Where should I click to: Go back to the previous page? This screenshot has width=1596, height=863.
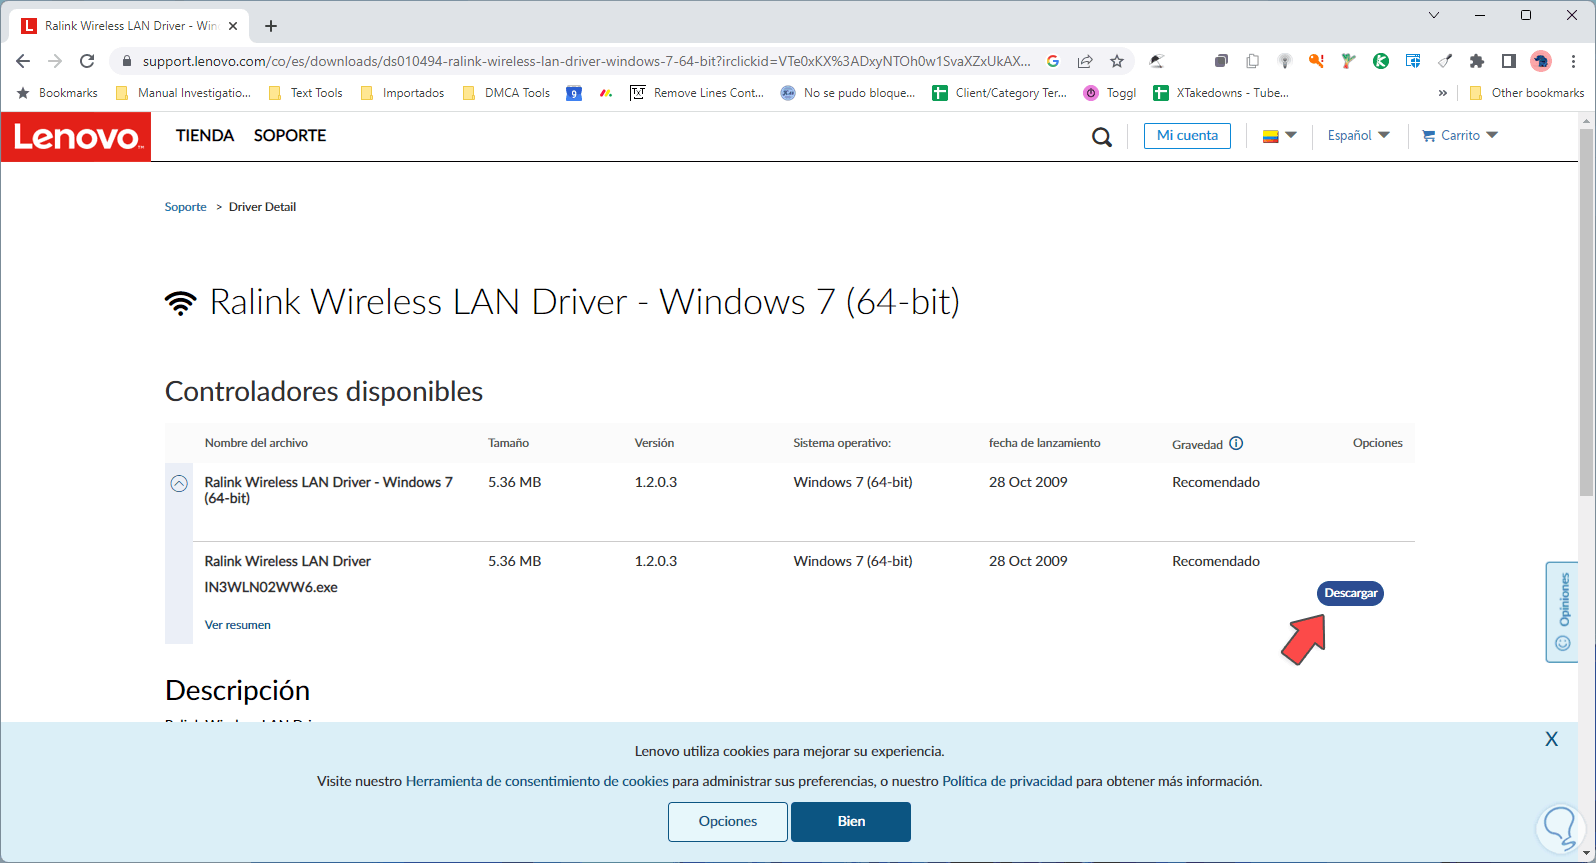click(23, 61)
